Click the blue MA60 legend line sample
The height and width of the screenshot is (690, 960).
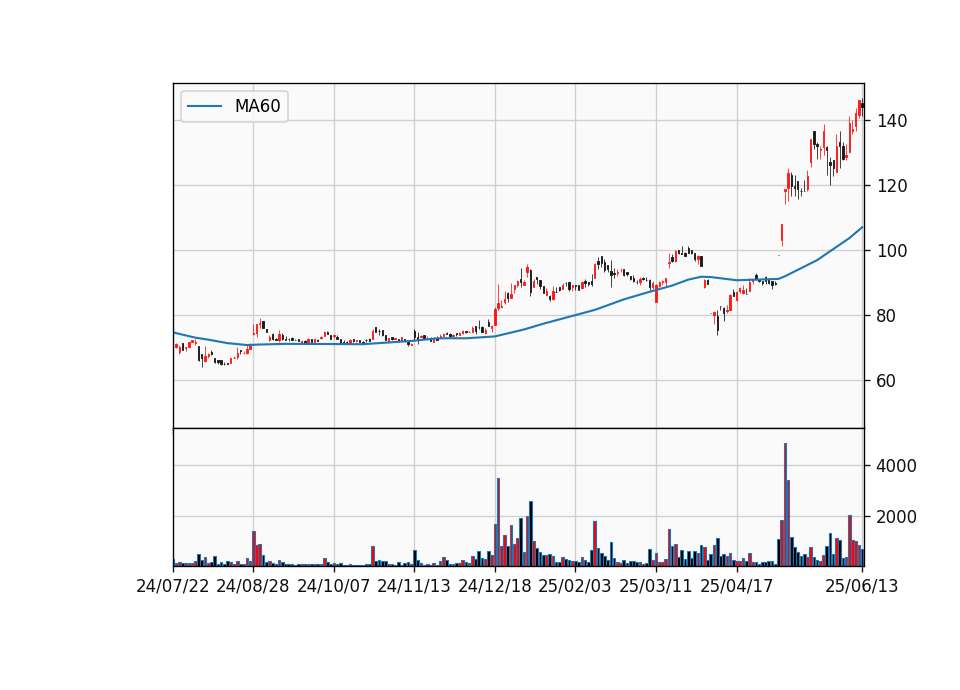204,106
